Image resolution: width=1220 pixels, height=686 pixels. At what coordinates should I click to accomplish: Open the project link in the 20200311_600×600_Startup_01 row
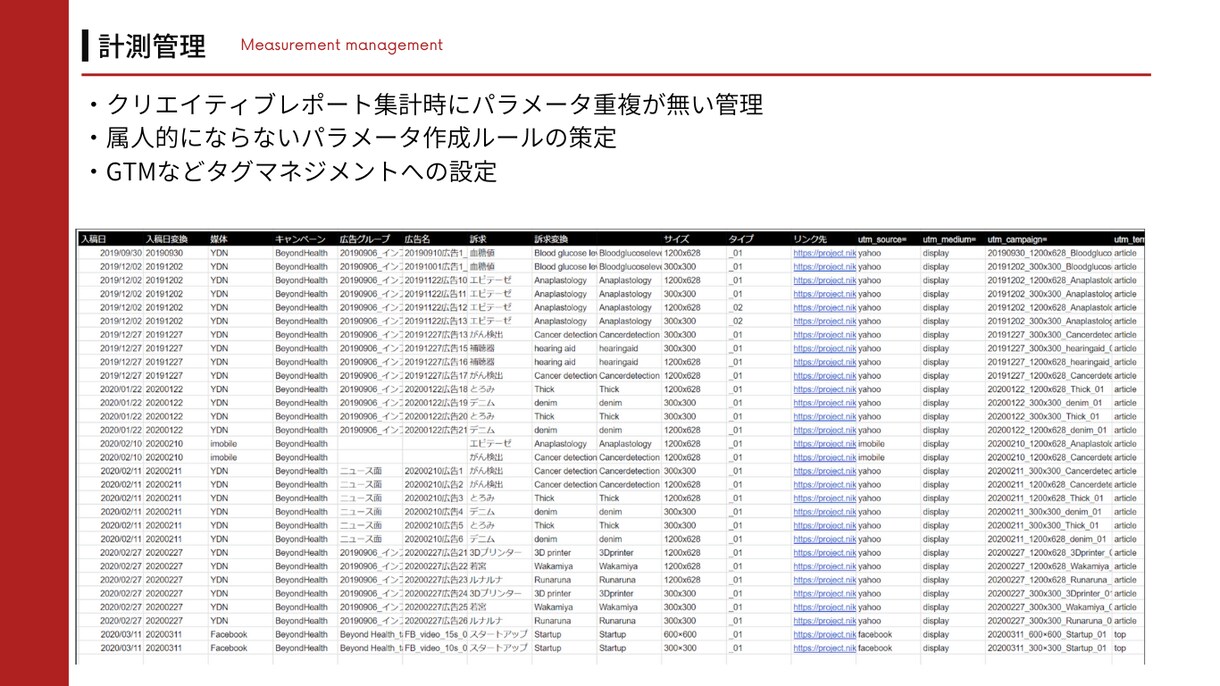point(825,634)
